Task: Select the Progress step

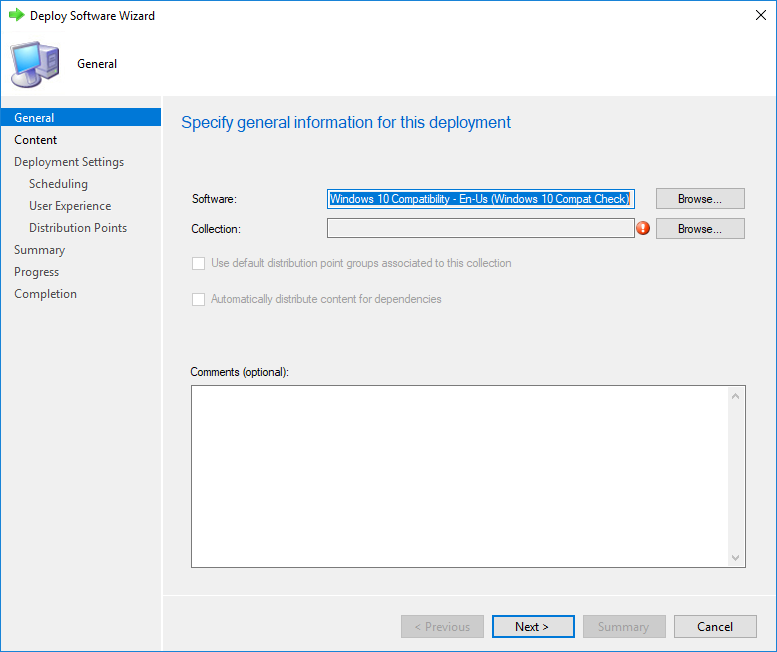Action: pos(37,272)
